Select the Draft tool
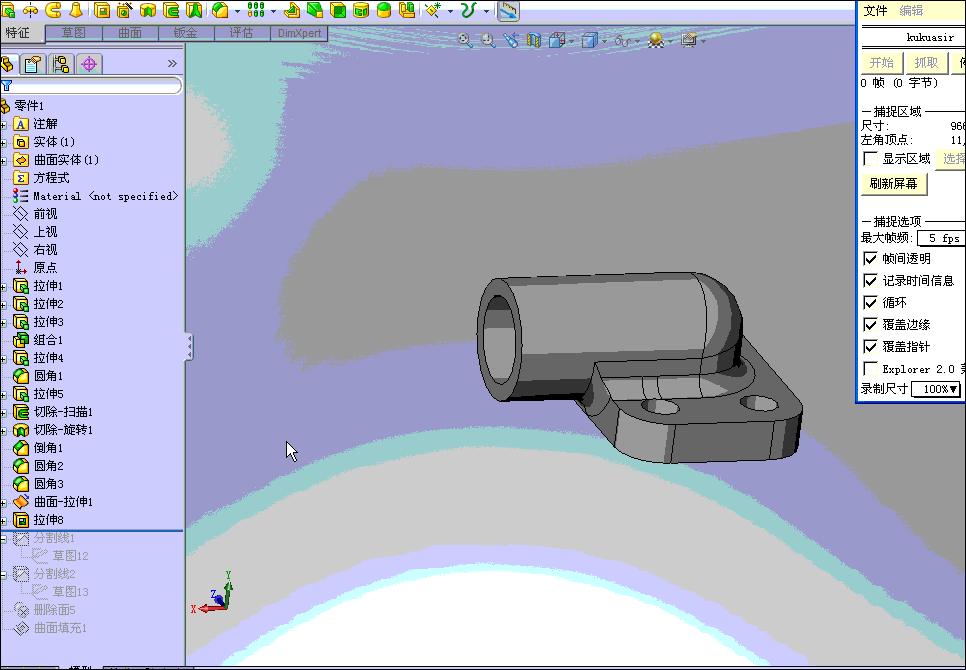 (315, 10)
